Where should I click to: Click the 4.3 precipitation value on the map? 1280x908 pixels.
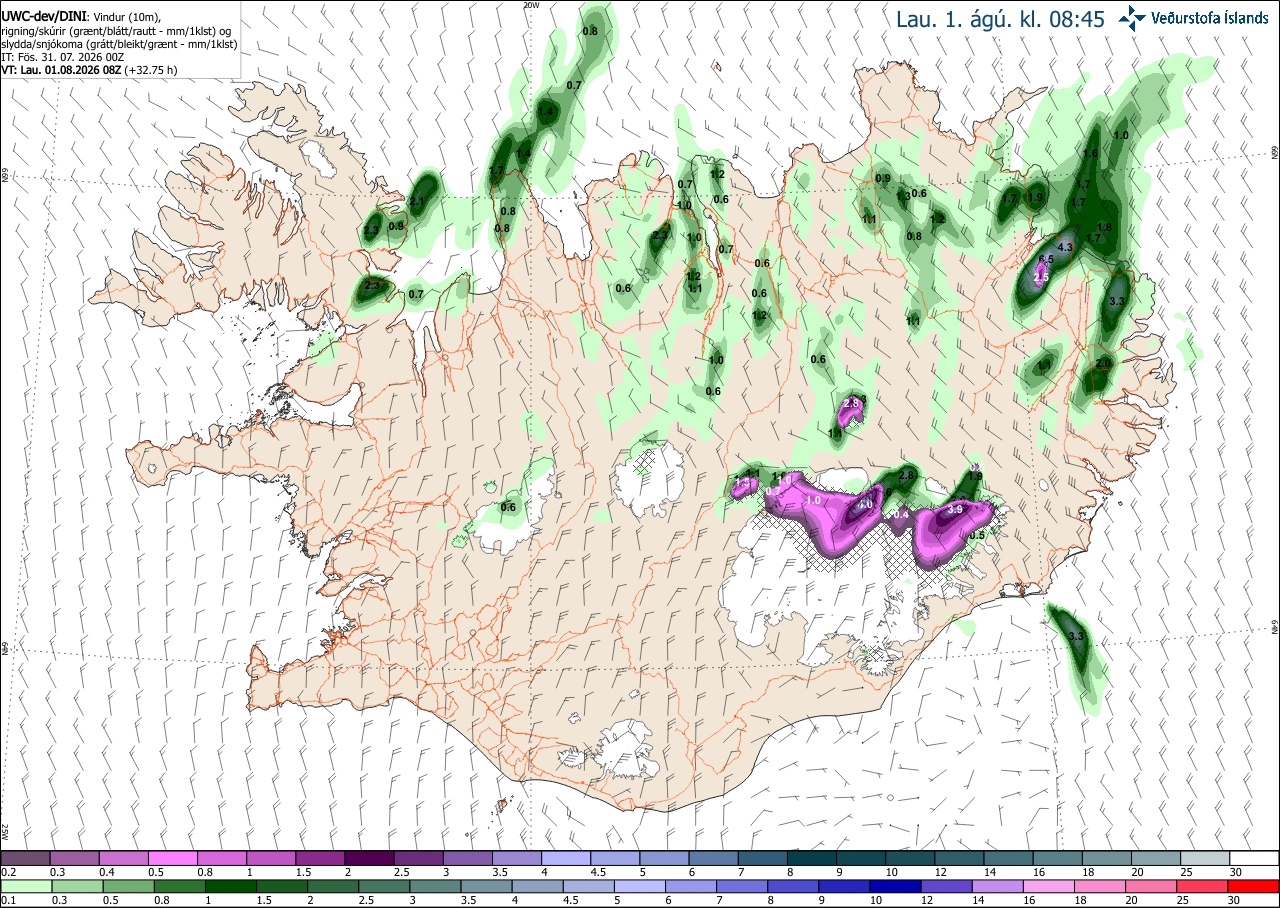pyautogui.click(x=1065, y=247)
